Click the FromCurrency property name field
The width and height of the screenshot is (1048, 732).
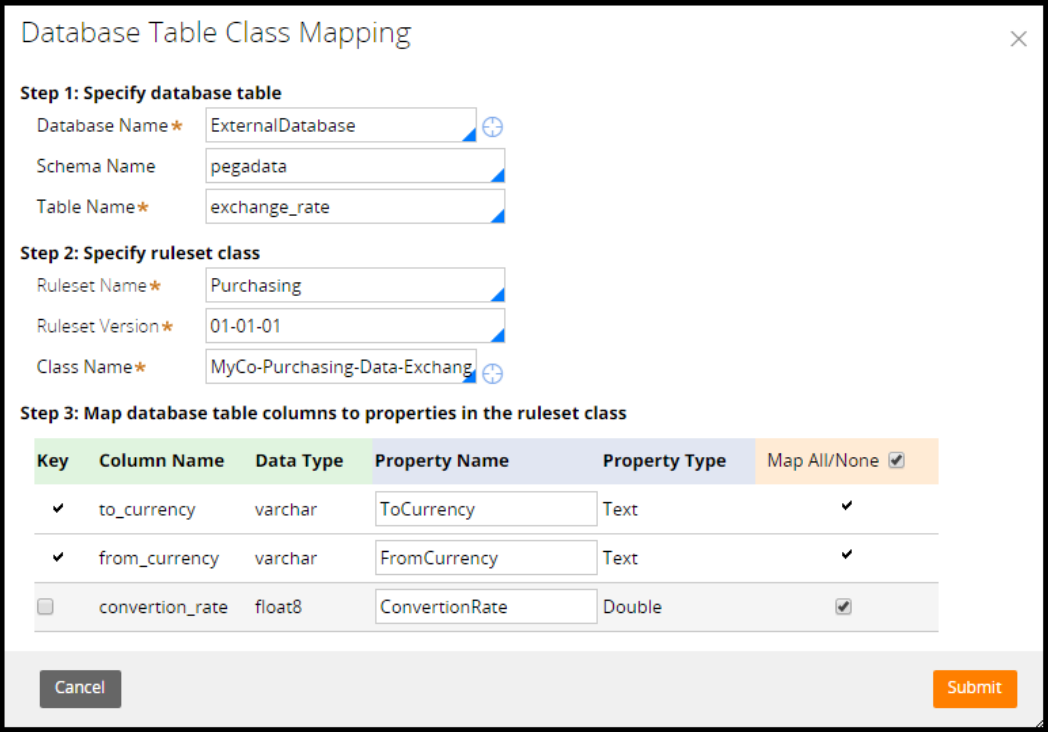pos(486,558)
